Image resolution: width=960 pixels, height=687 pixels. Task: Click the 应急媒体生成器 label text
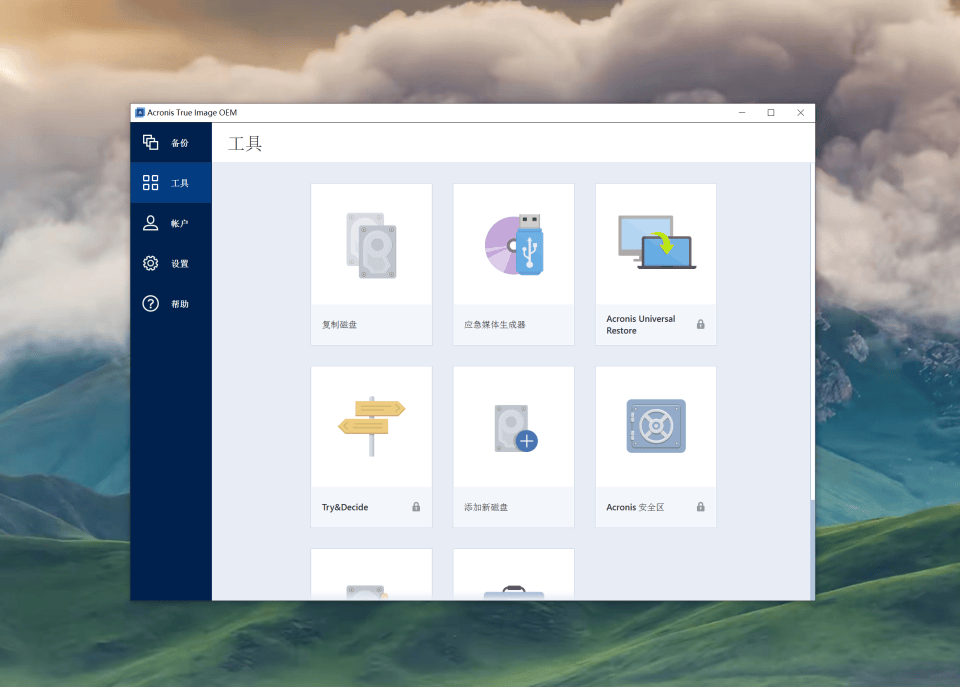tap(495, 325)
